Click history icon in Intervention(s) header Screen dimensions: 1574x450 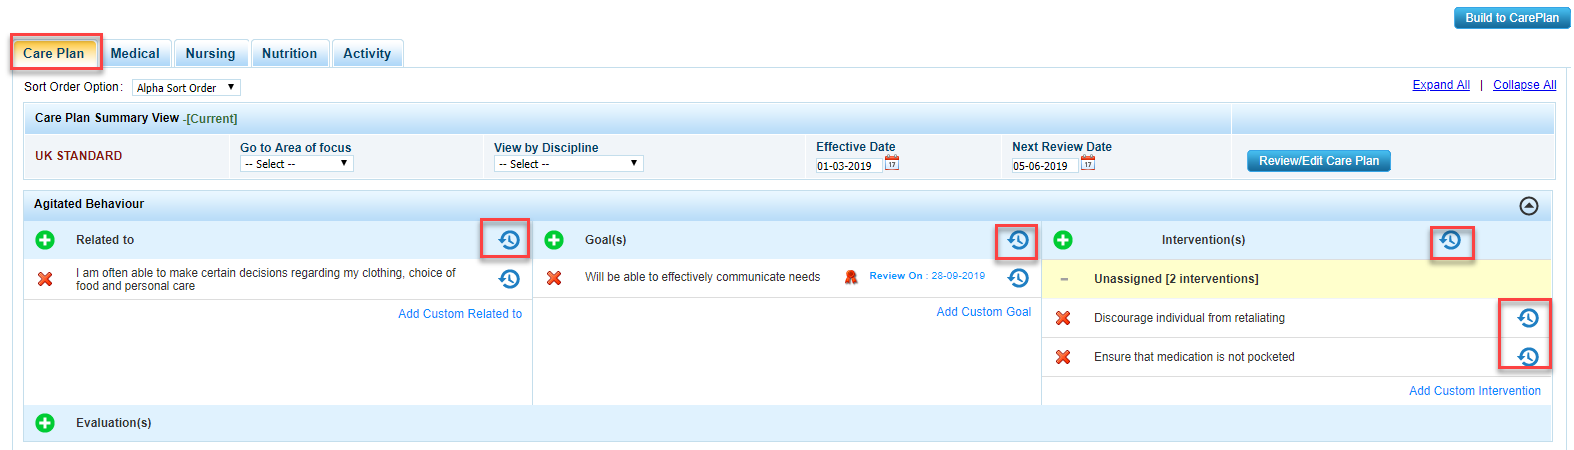(1450, 240)
